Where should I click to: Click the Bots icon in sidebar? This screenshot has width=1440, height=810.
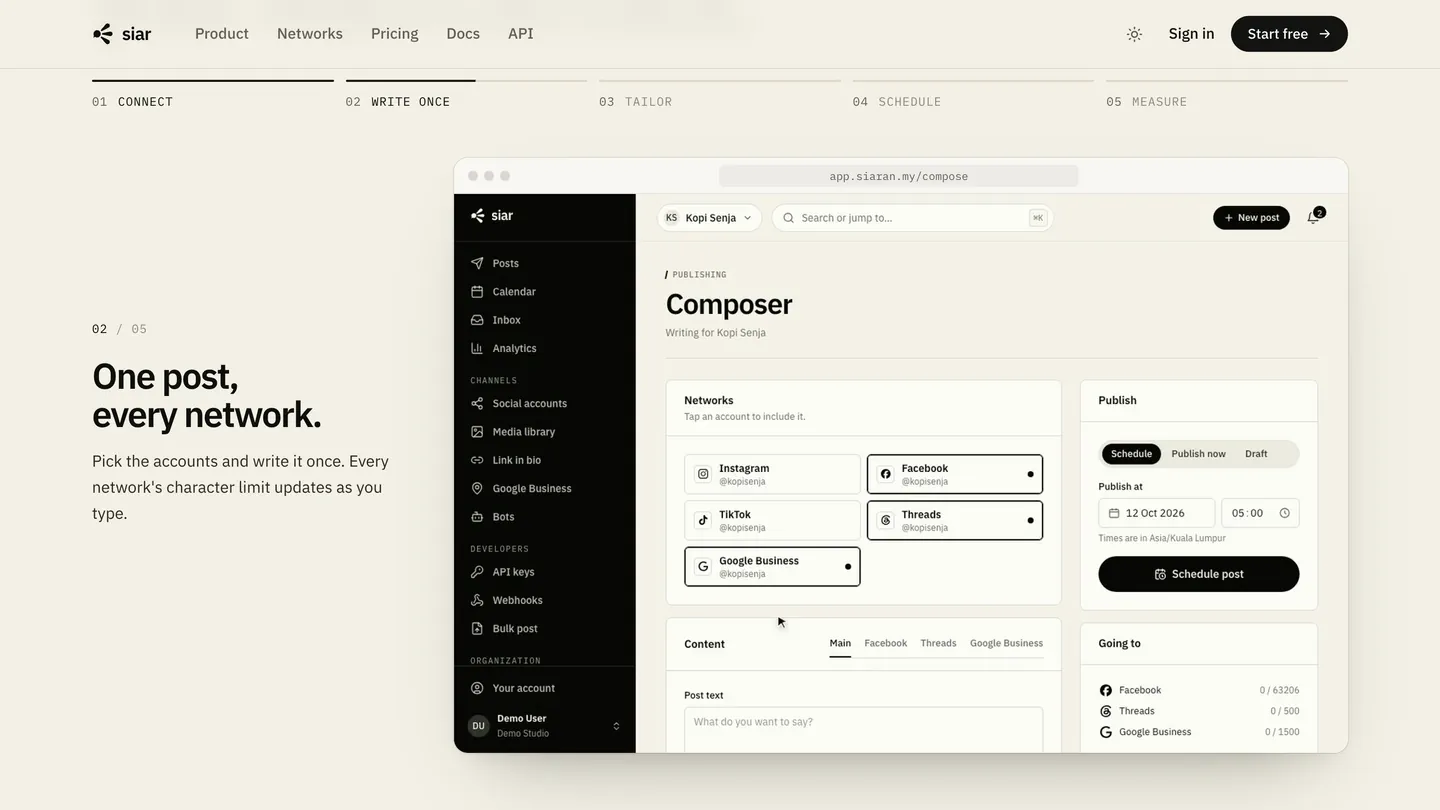click(477, 517)
